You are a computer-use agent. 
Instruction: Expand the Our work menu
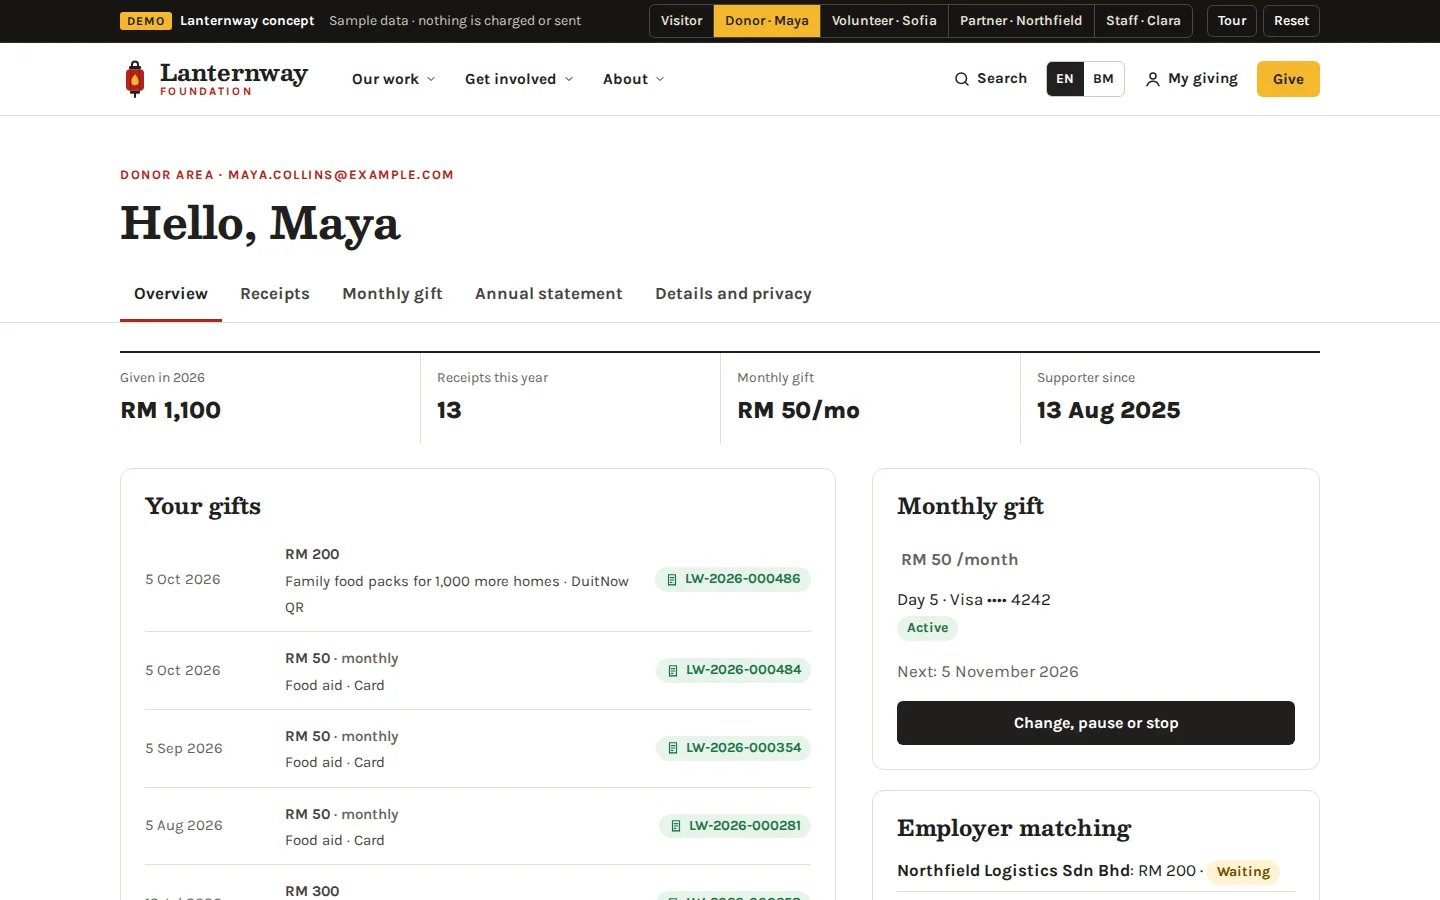point(394,79)
